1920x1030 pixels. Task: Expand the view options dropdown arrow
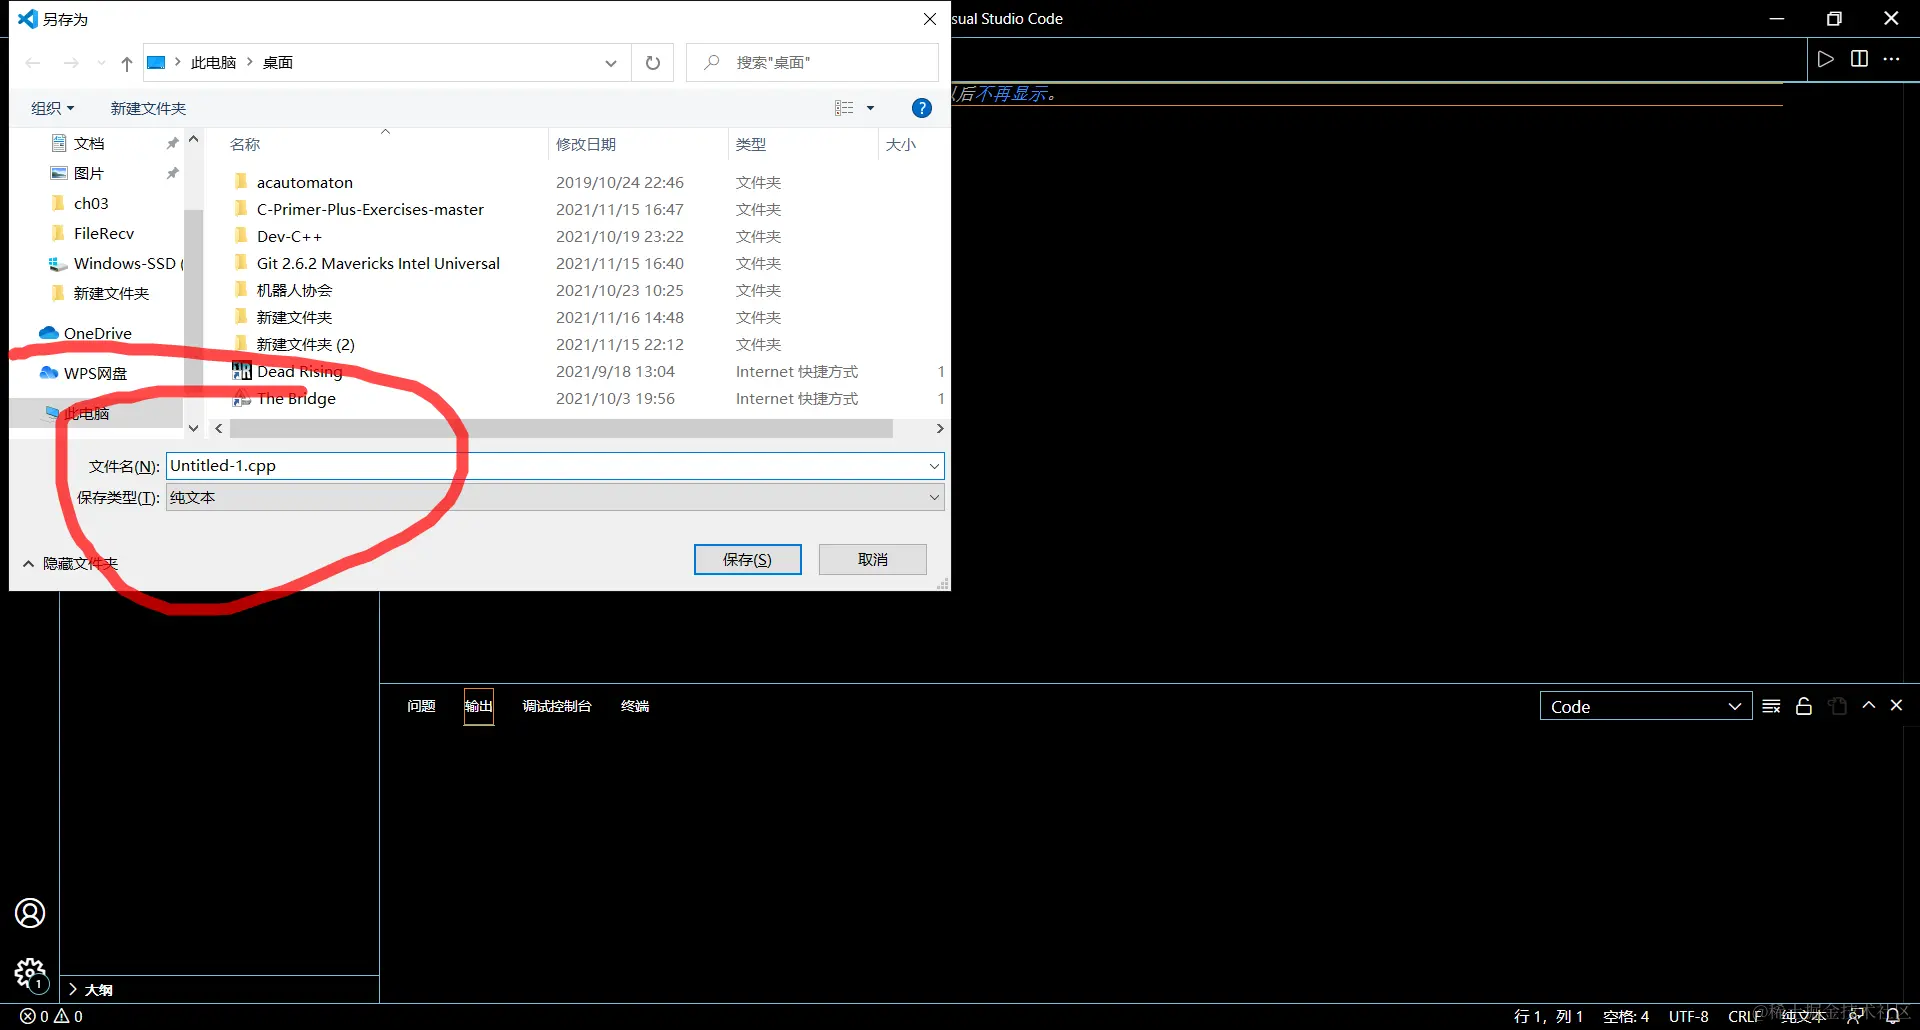pos(870,108)
